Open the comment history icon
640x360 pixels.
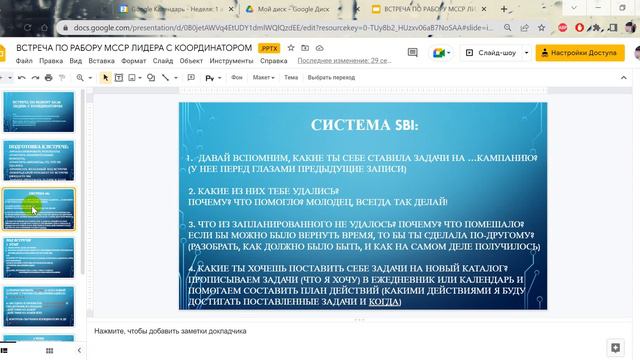tap(413, 53)
